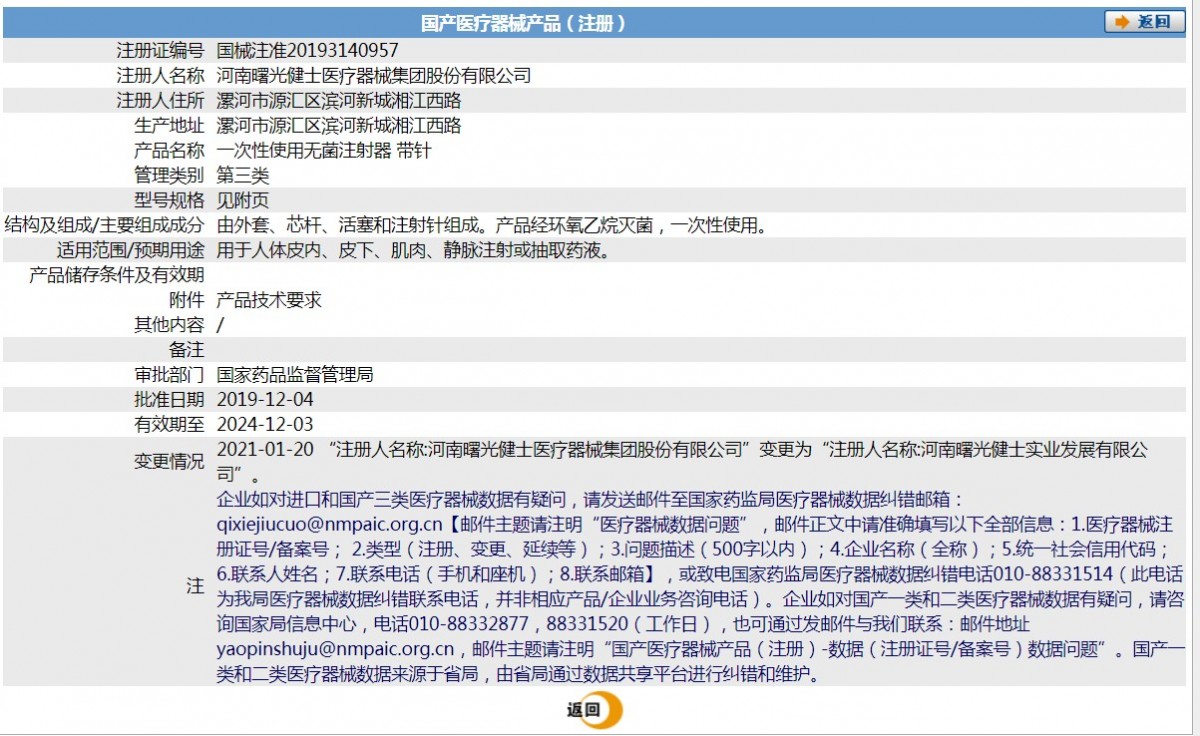The image size is (1200, 736).
Task: Click the 返回 button below the note text
Action: click(594, 710)
